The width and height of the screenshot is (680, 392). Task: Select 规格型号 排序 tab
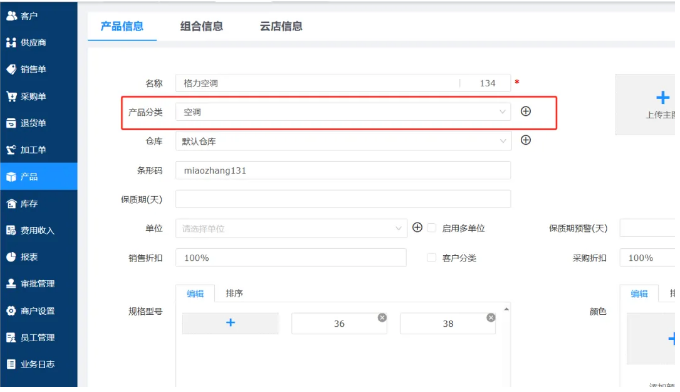tap(234, 294)
